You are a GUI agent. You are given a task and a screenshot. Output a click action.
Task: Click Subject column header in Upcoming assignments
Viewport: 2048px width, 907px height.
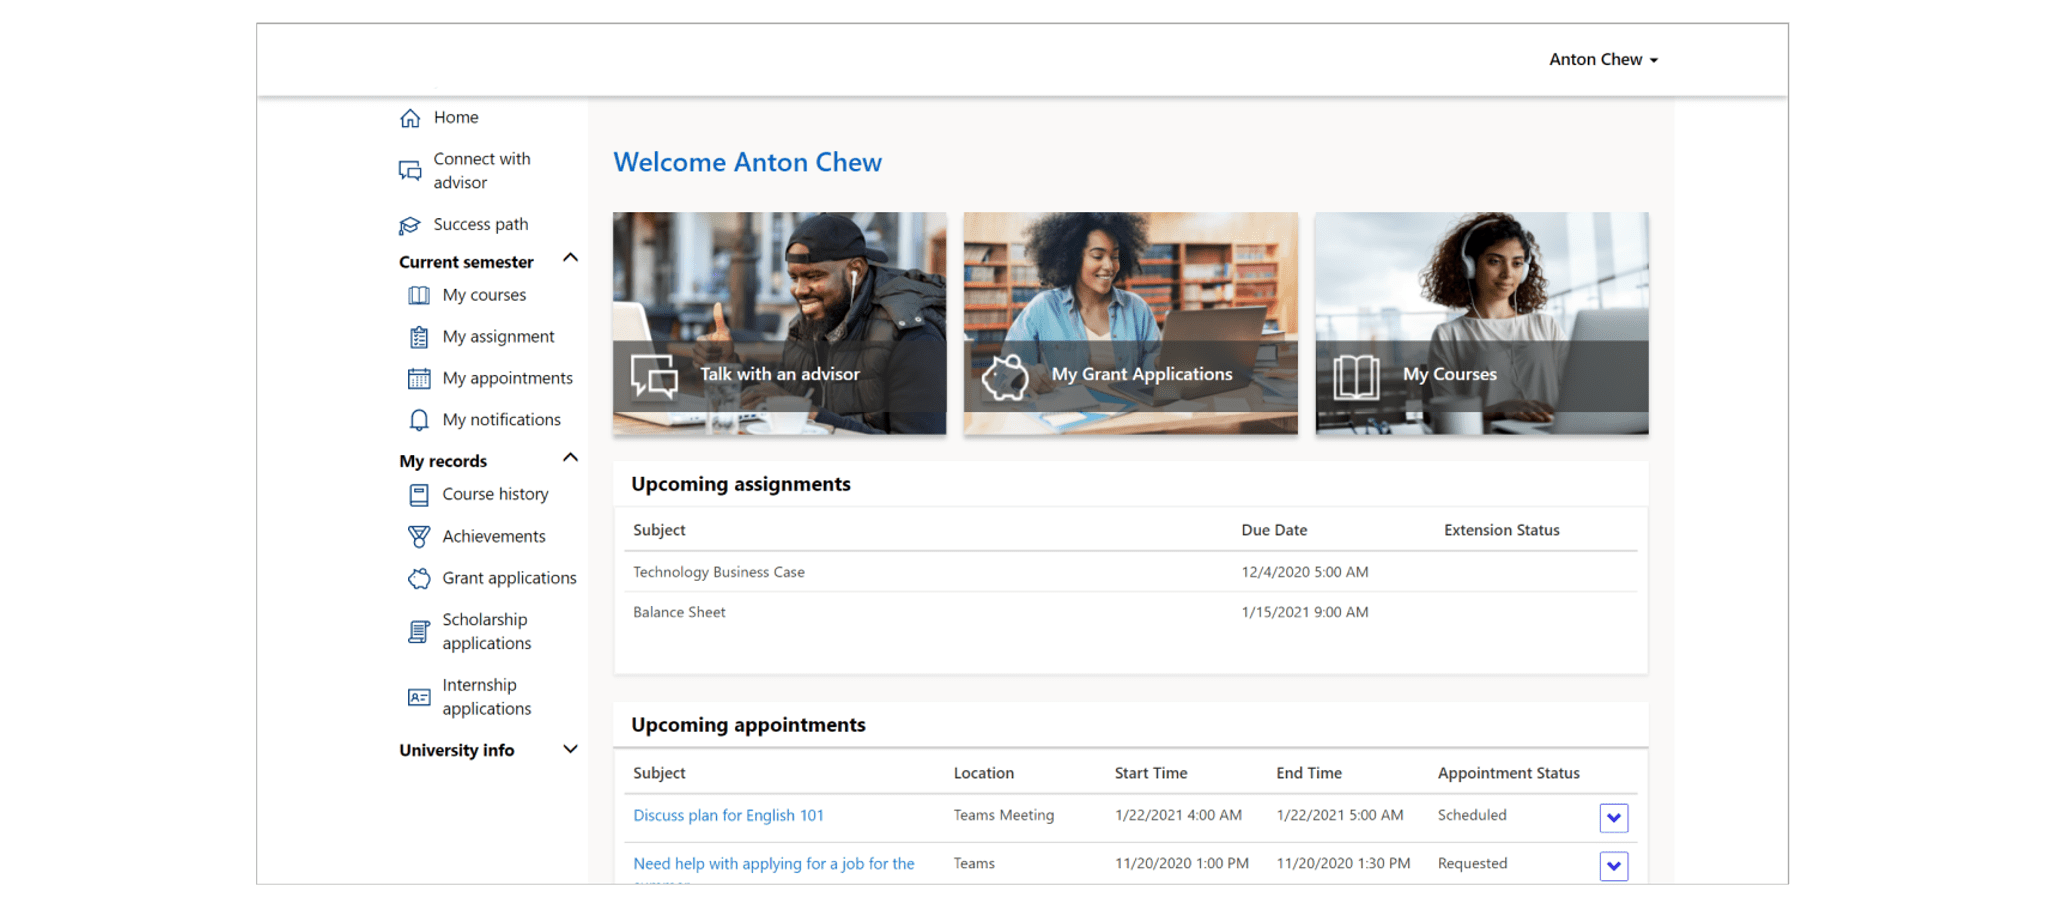tap(659, 530)
